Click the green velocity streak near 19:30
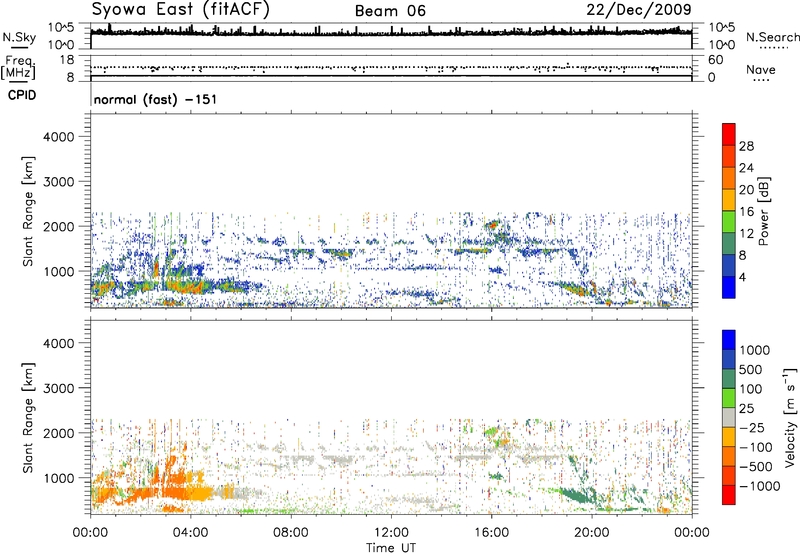This screenshot has width=800, height=554. tap(579, 496)
